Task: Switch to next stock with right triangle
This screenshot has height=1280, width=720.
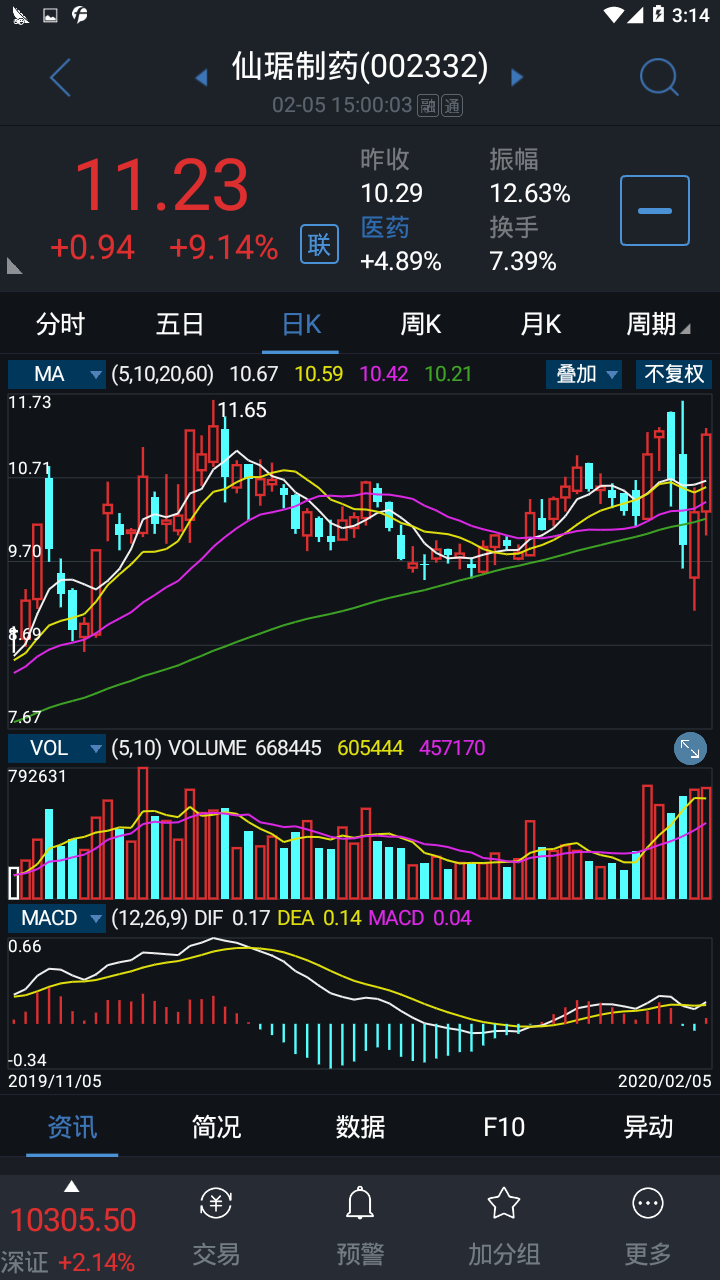Action: pos(517,77)
